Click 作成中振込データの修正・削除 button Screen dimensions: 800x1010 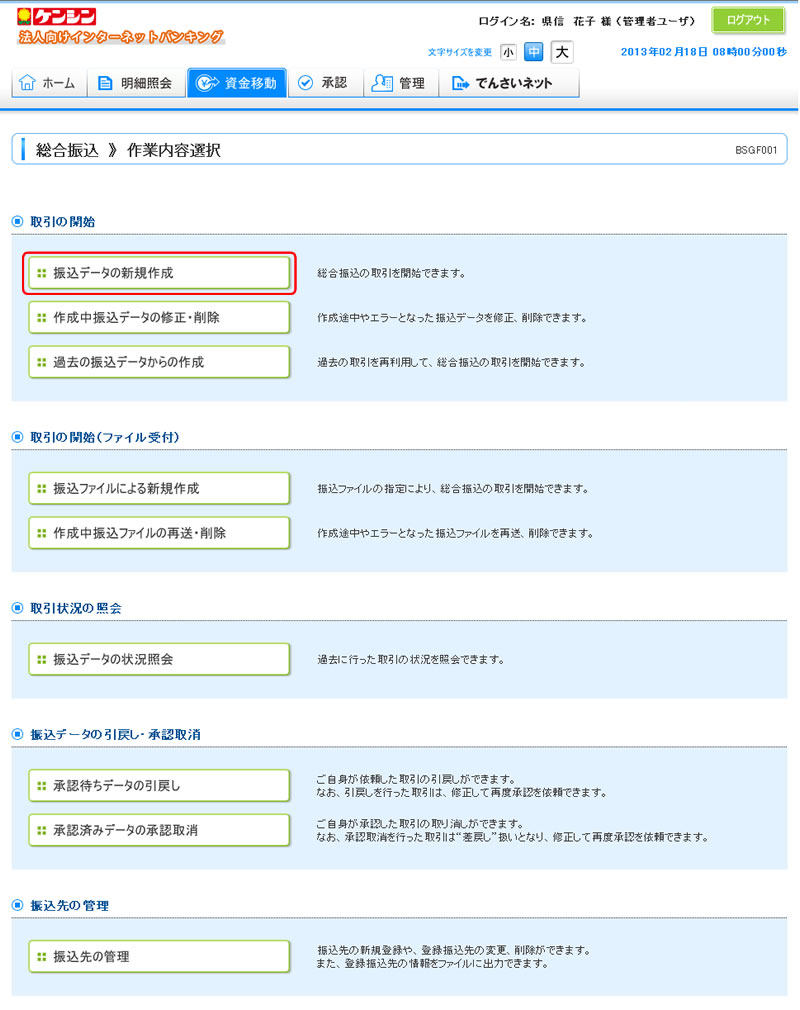tap(159, 317)
